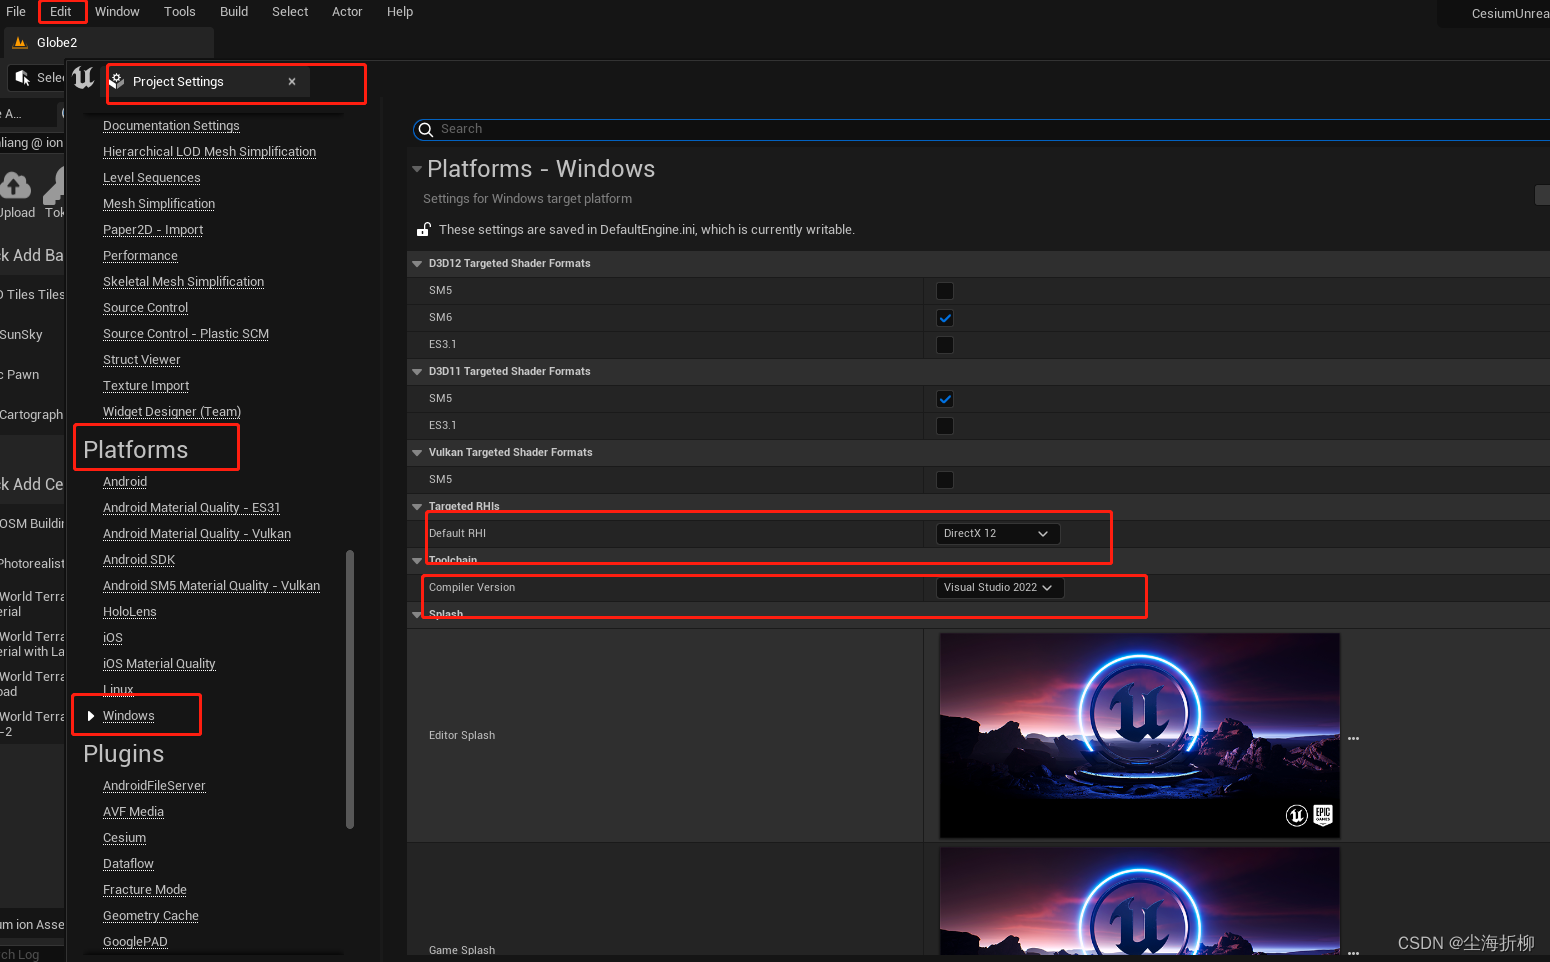The width and height of the screenshot is (1550, 962).
Task: Select Android under Platforms
Action: pyautogui.click(x=125, y=482)
